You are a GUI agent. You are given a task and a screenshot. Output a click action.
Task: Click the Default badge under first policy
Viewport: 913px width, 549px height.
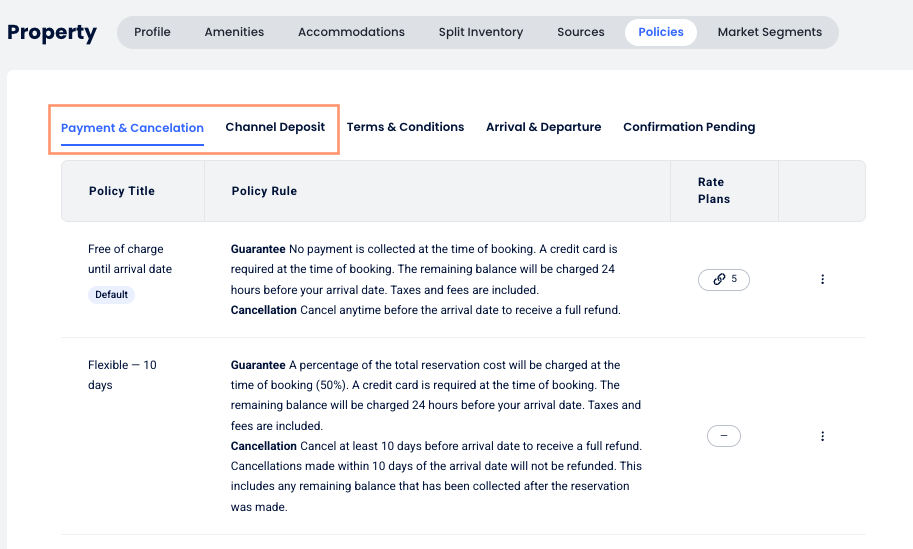(x=111, y=295)
